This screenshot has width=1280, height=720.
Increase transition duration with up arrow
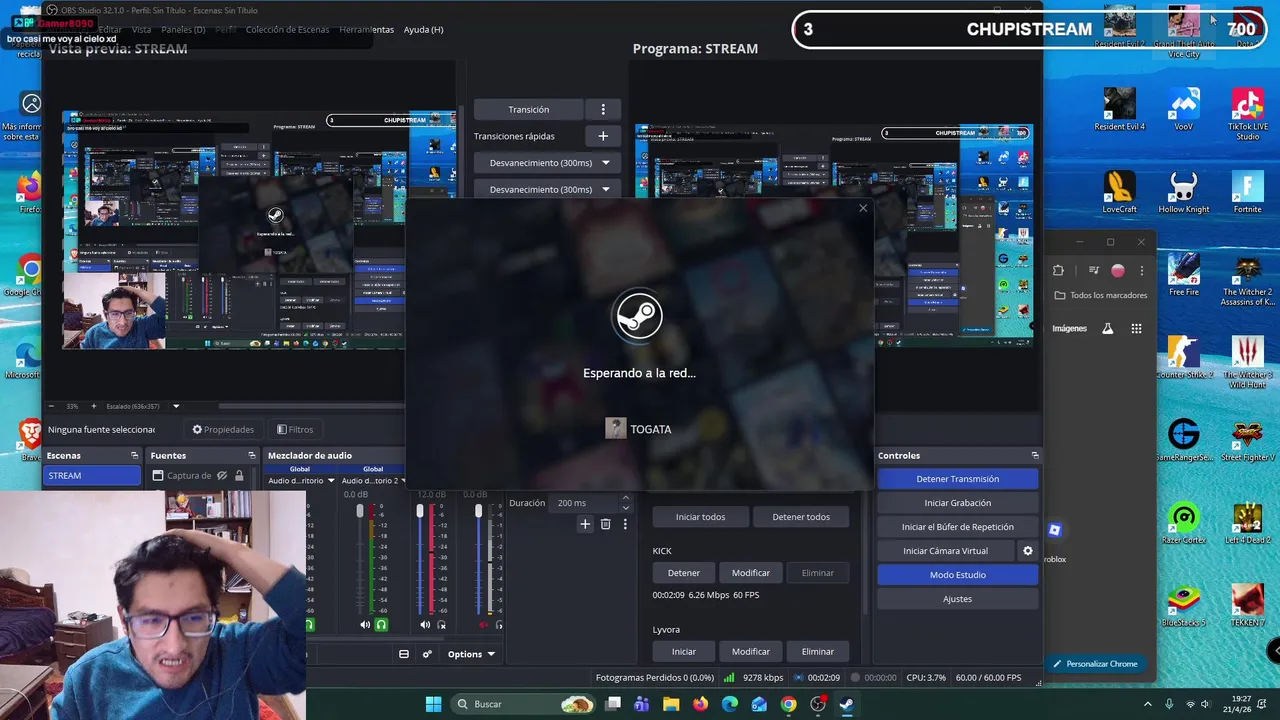click(626, 498)
